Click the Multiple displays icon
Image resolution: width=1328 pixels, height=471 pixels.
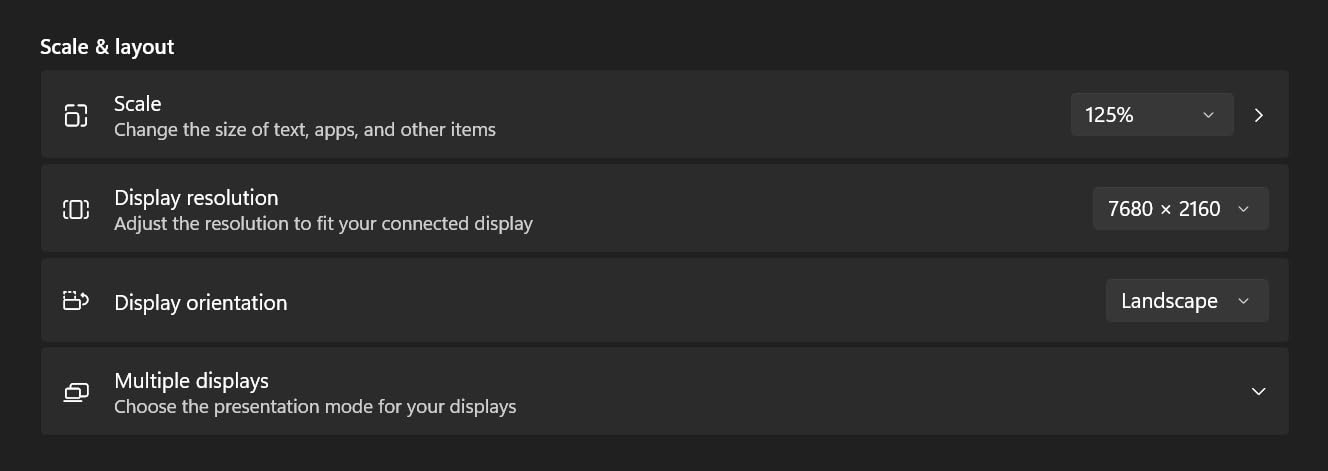point(76,392)
